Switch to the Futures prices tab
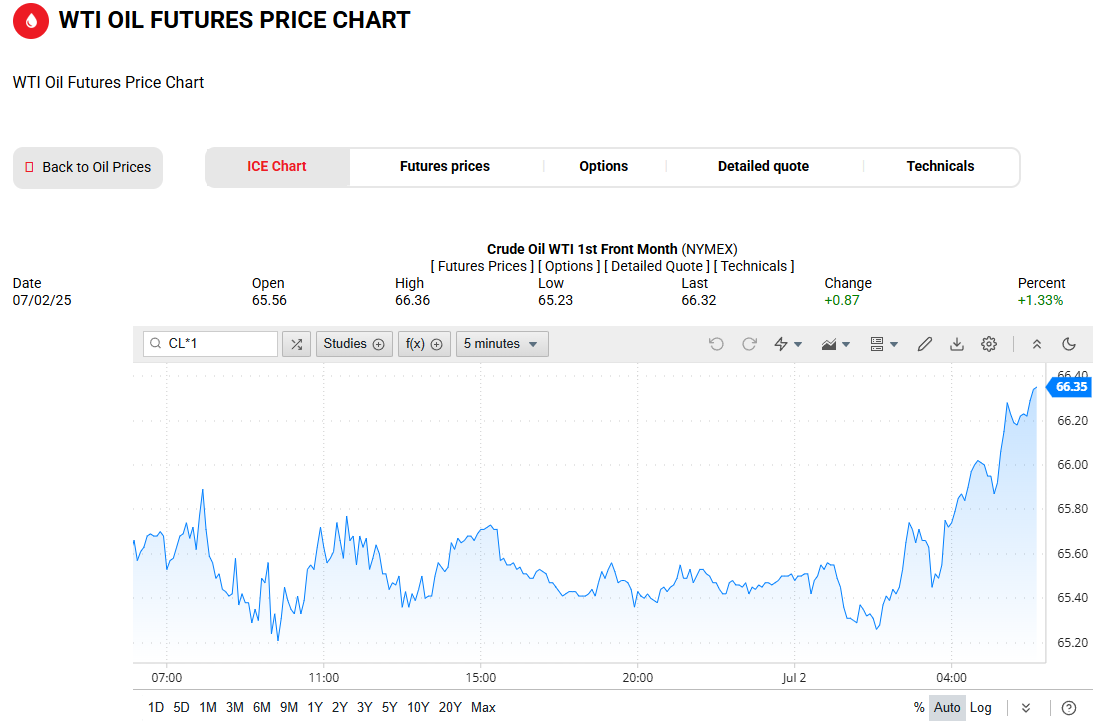 tap(445, 167)
